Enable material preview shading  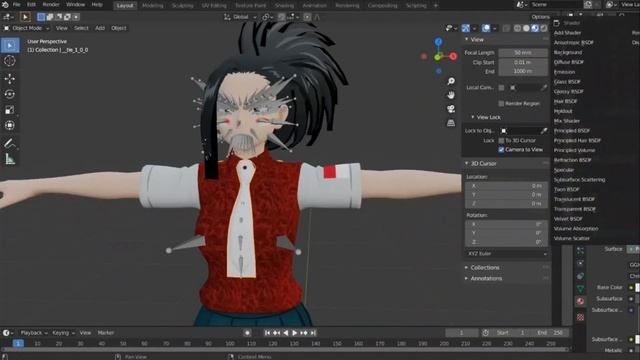[535, 28]
